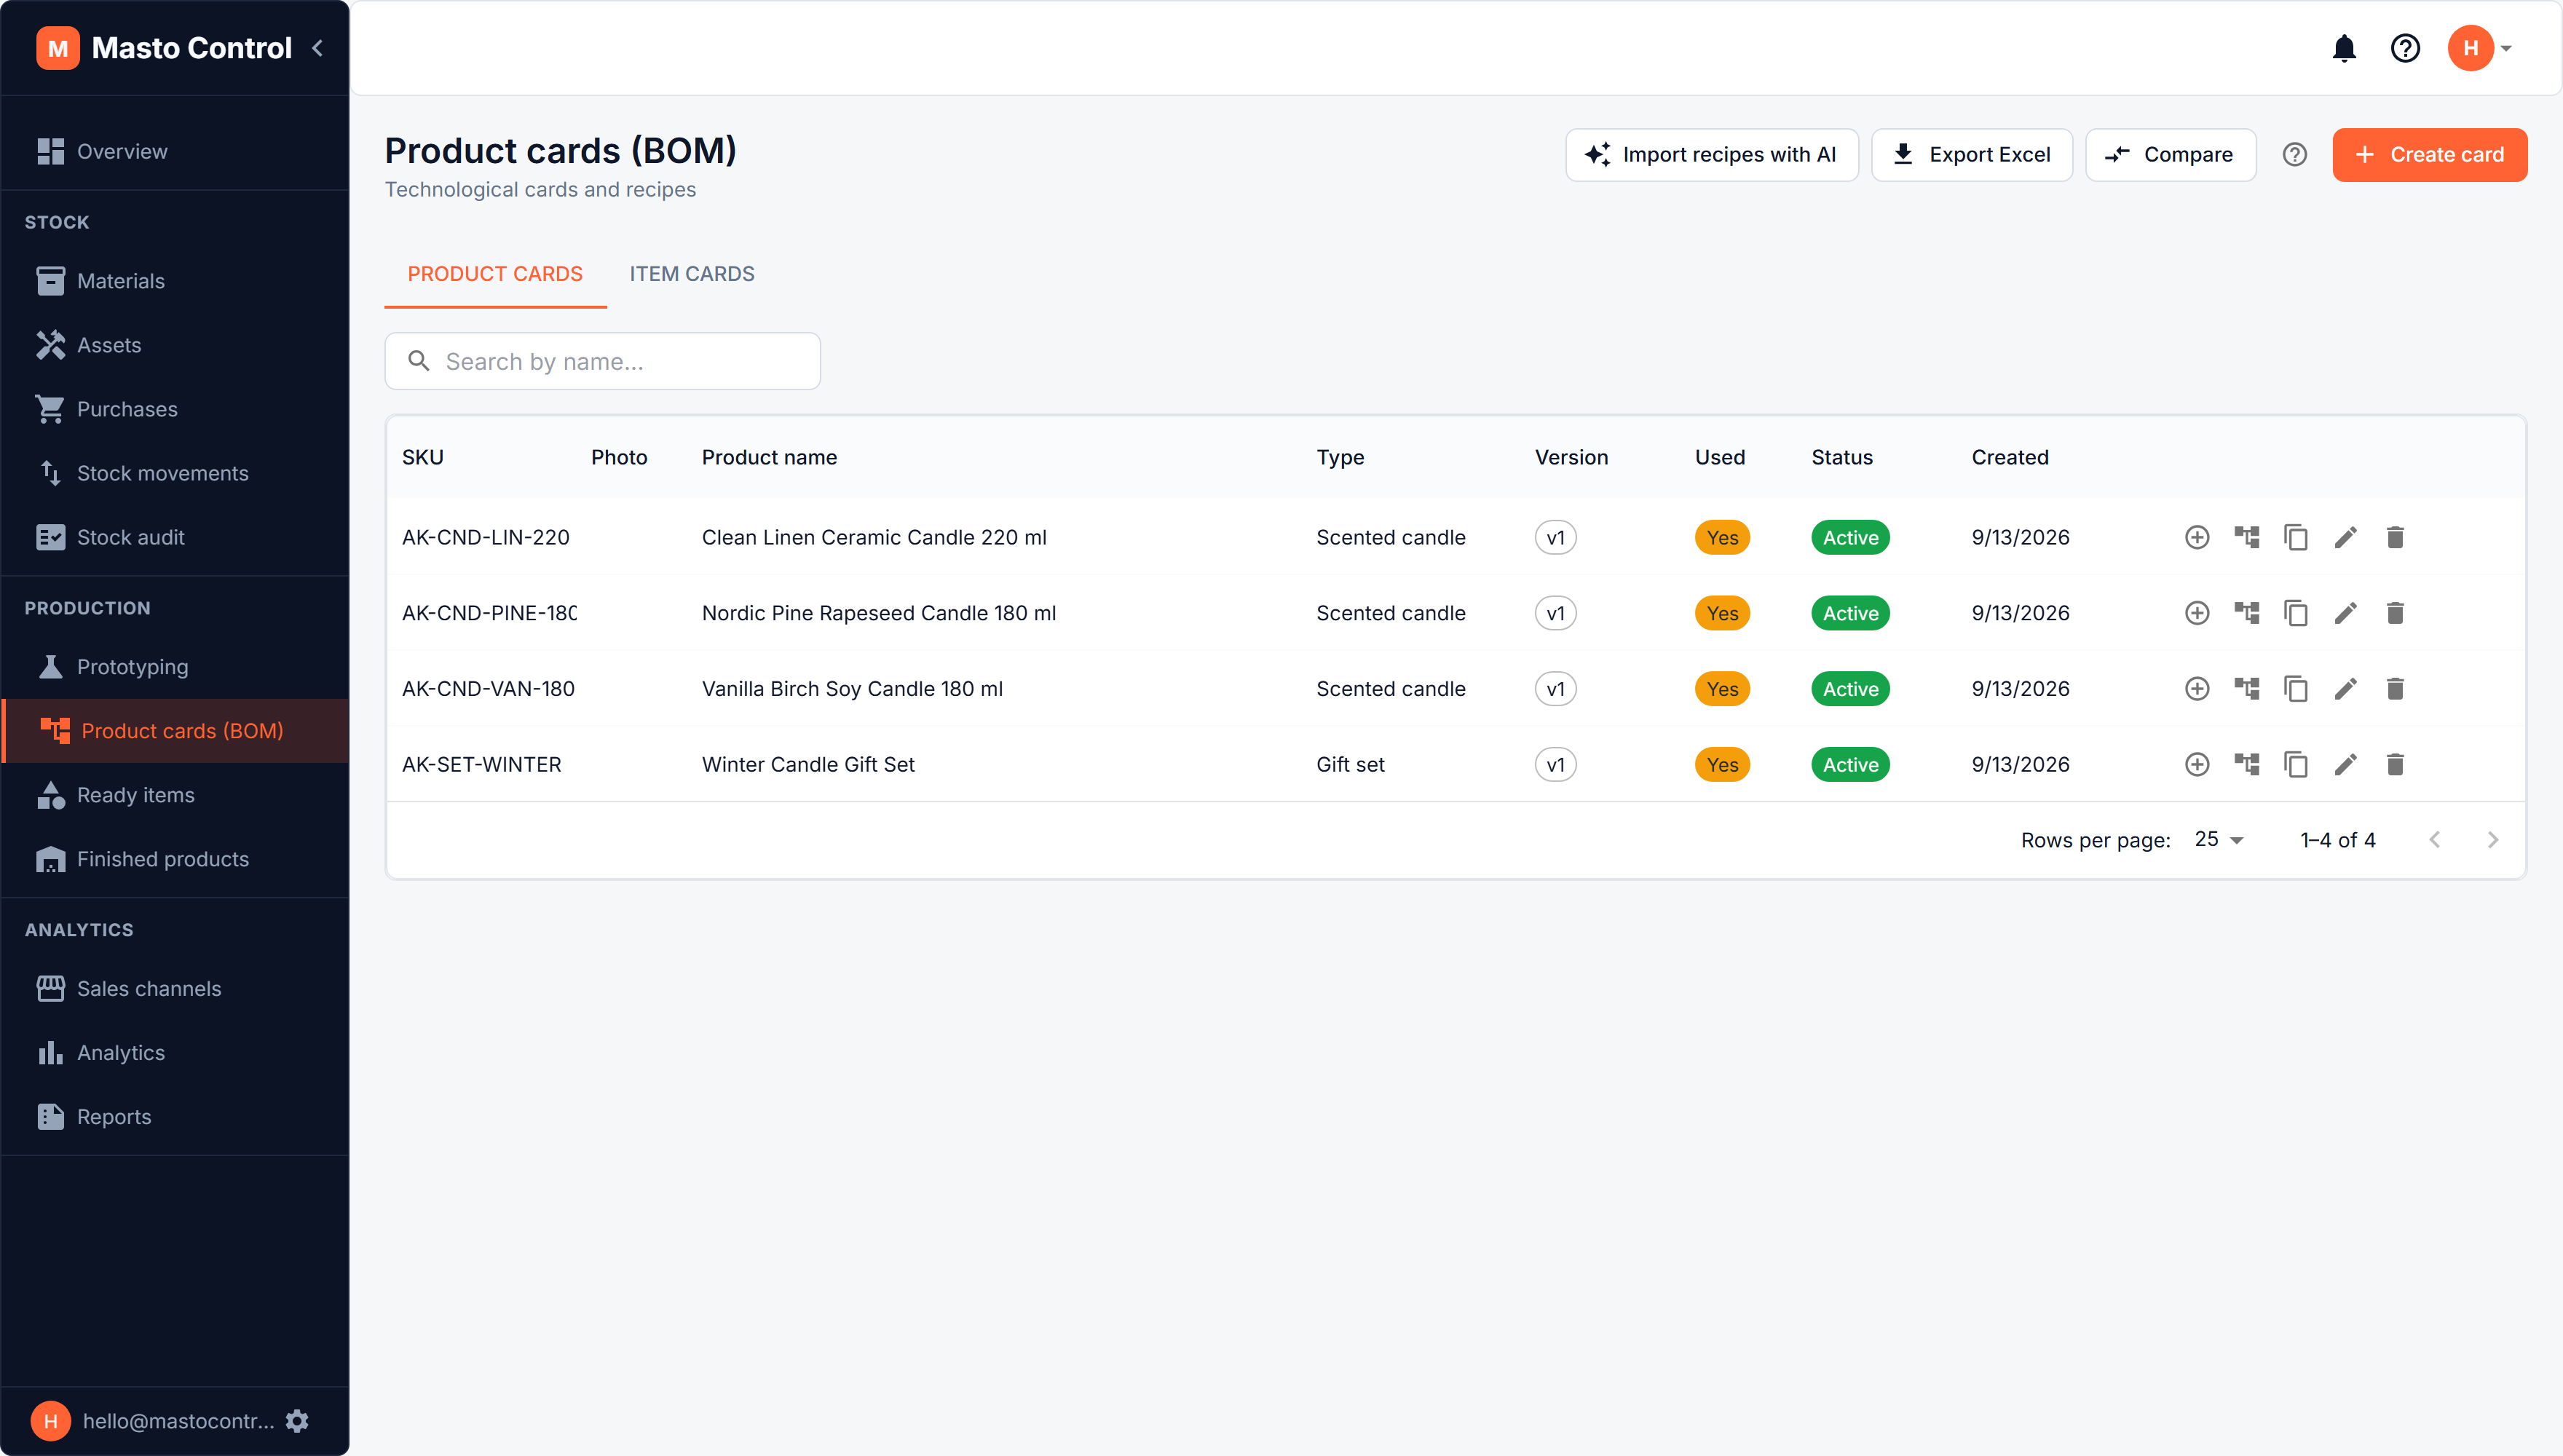The height and width of the screenshot is (1456, 2563).
Task: Click add icon for Winter Candle Gift Set
Action: [x=2197, y=765]
